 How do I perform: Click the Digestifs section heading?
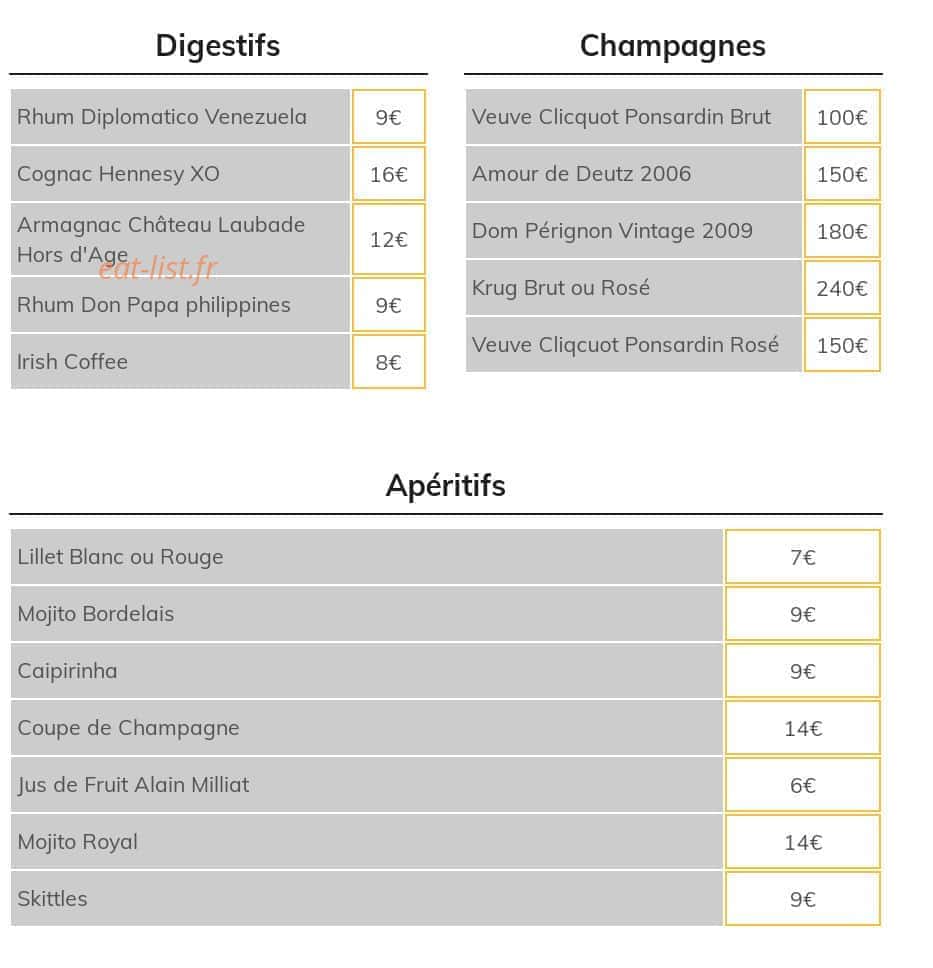point(218,46)
